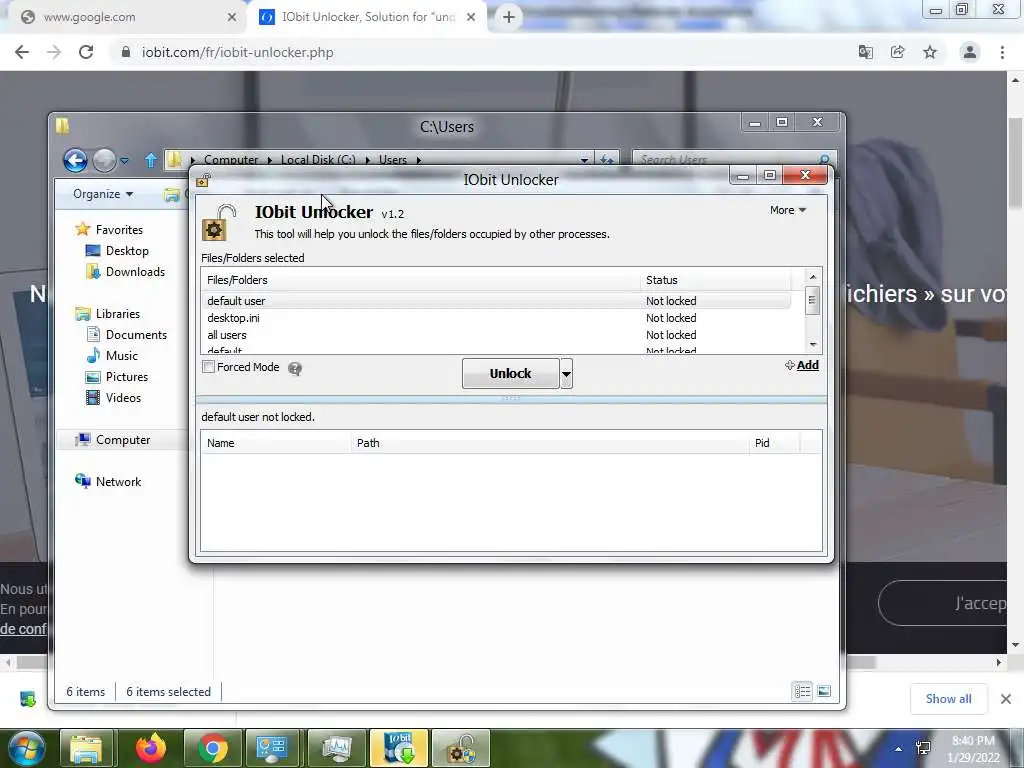This screenshot has height=768, width=1024.
Task: Close the IObit Unlocker browser tab
Action: click(471, 17)
